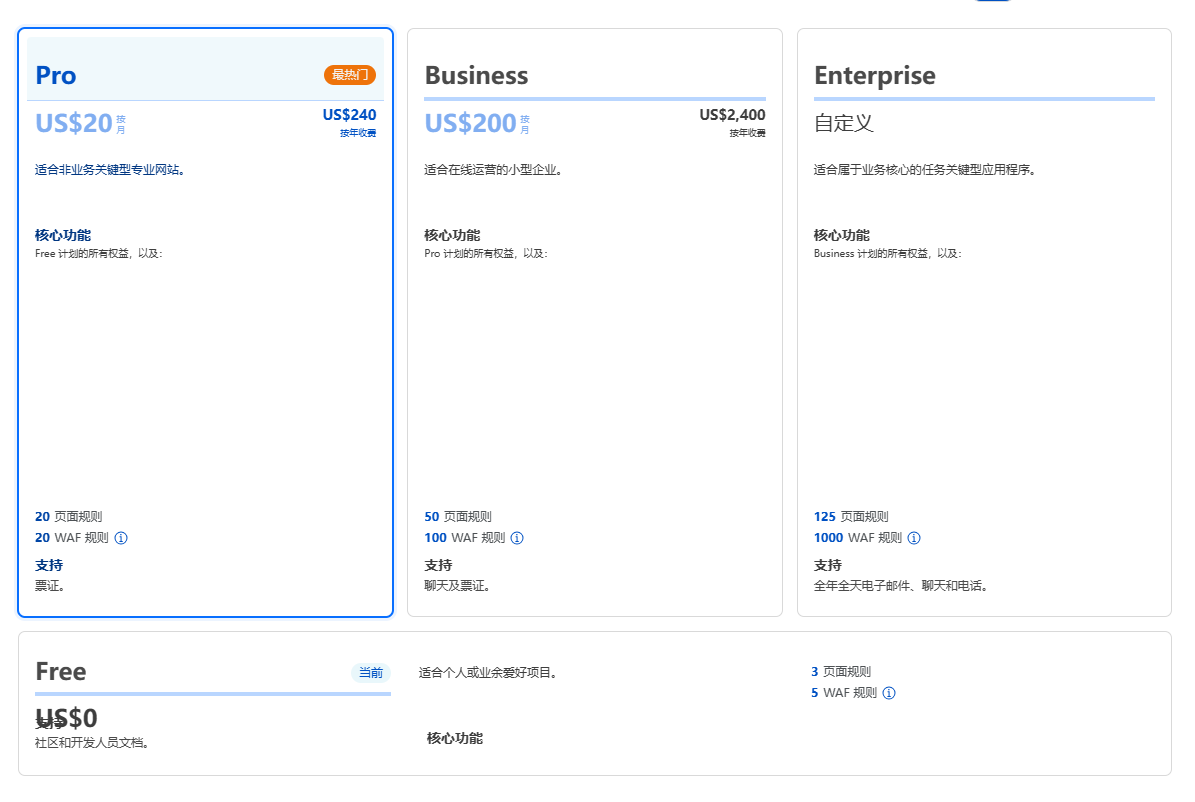Open info icon beside Enterprise's 1000 WAF 规则
This screenshot has height=802, width=1195.
coord(913,538)
